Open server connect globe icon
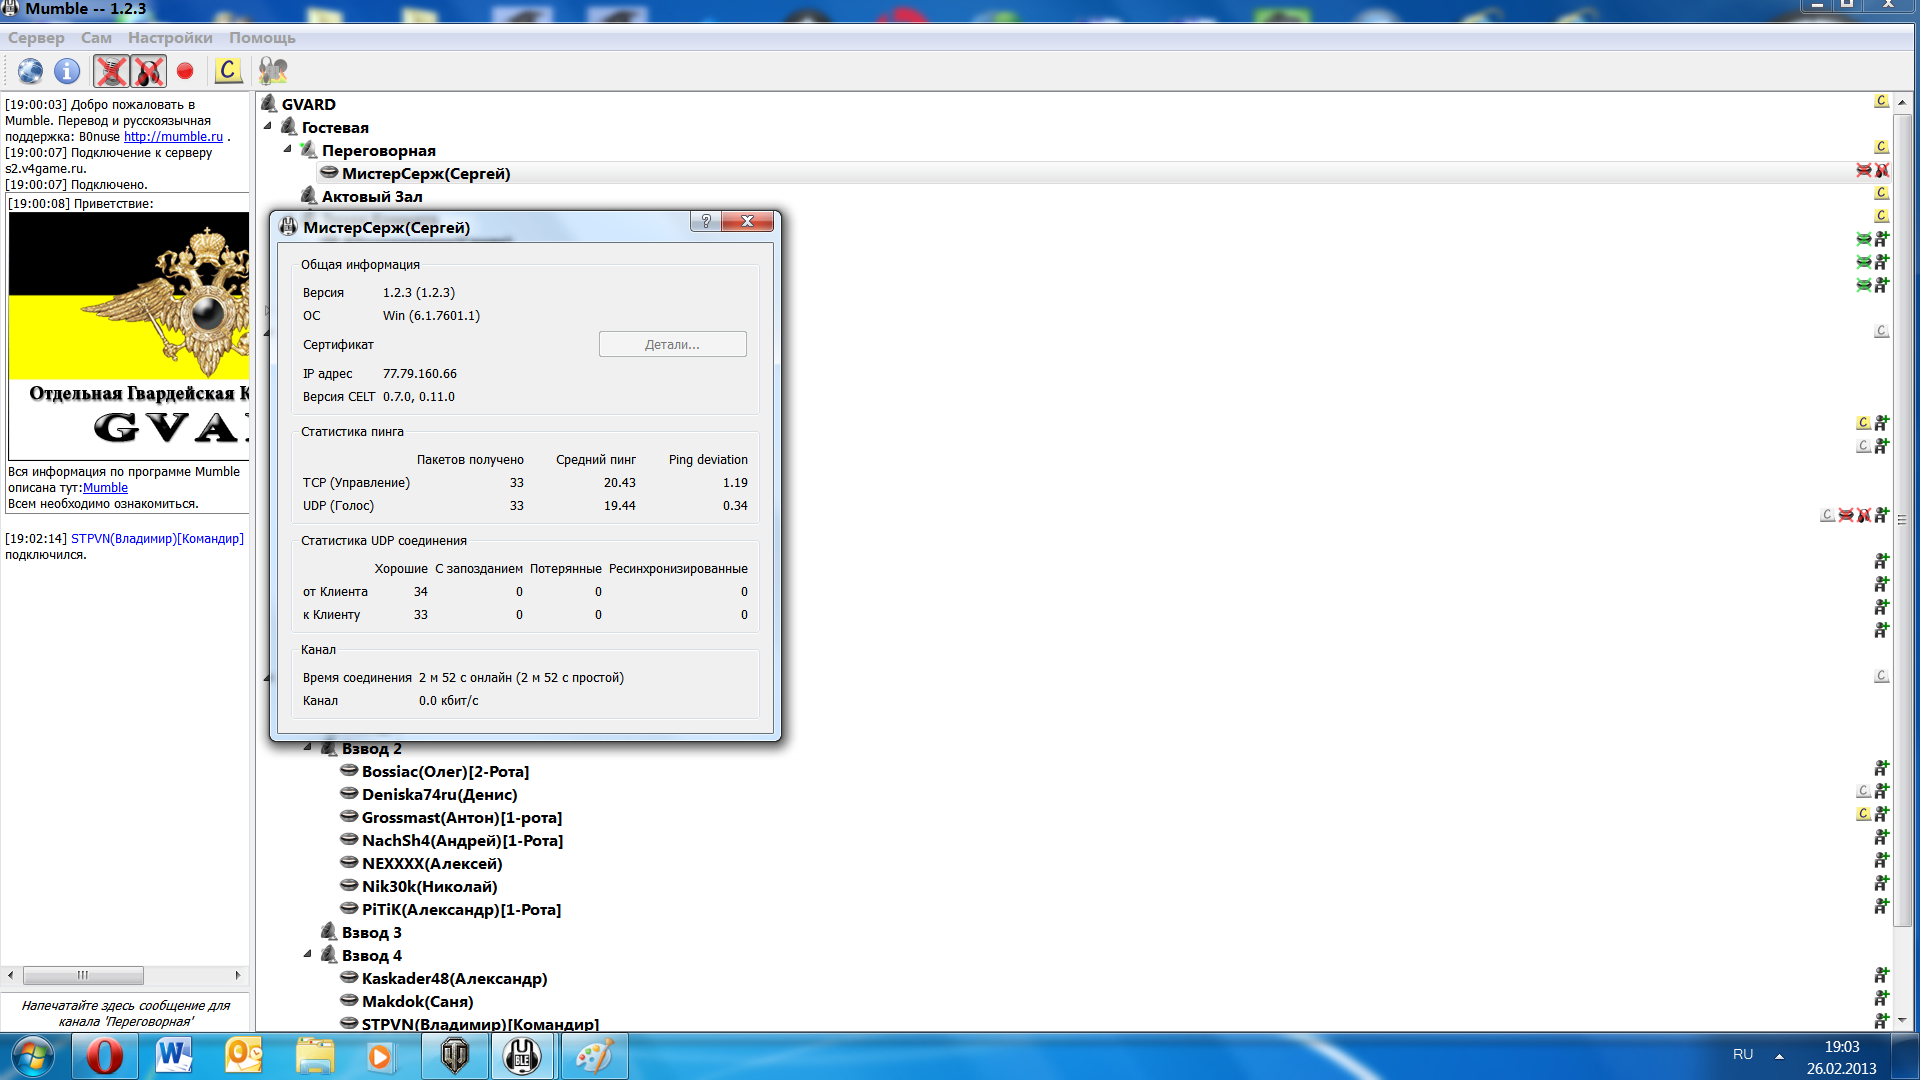 (30, 71)
